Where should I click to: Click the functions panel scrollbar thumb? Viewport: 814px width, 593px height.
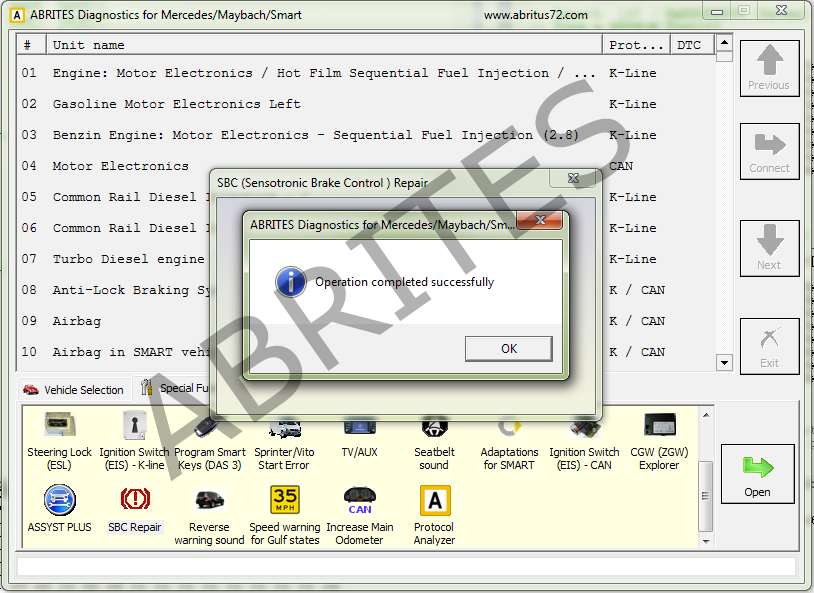coord(706,496)
